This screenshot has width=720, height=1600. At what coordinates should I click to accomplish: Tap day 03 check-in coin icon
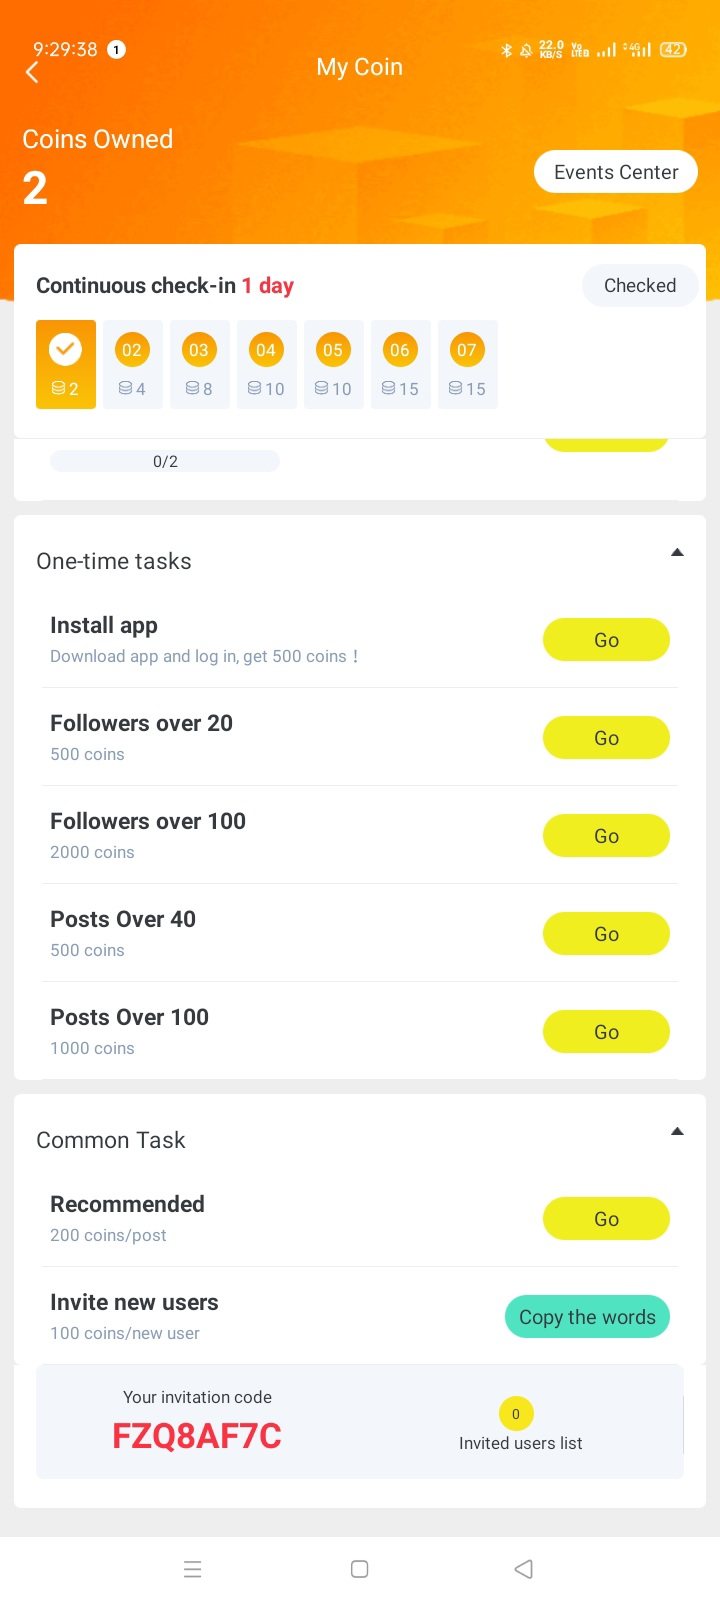tap(199, 351)
